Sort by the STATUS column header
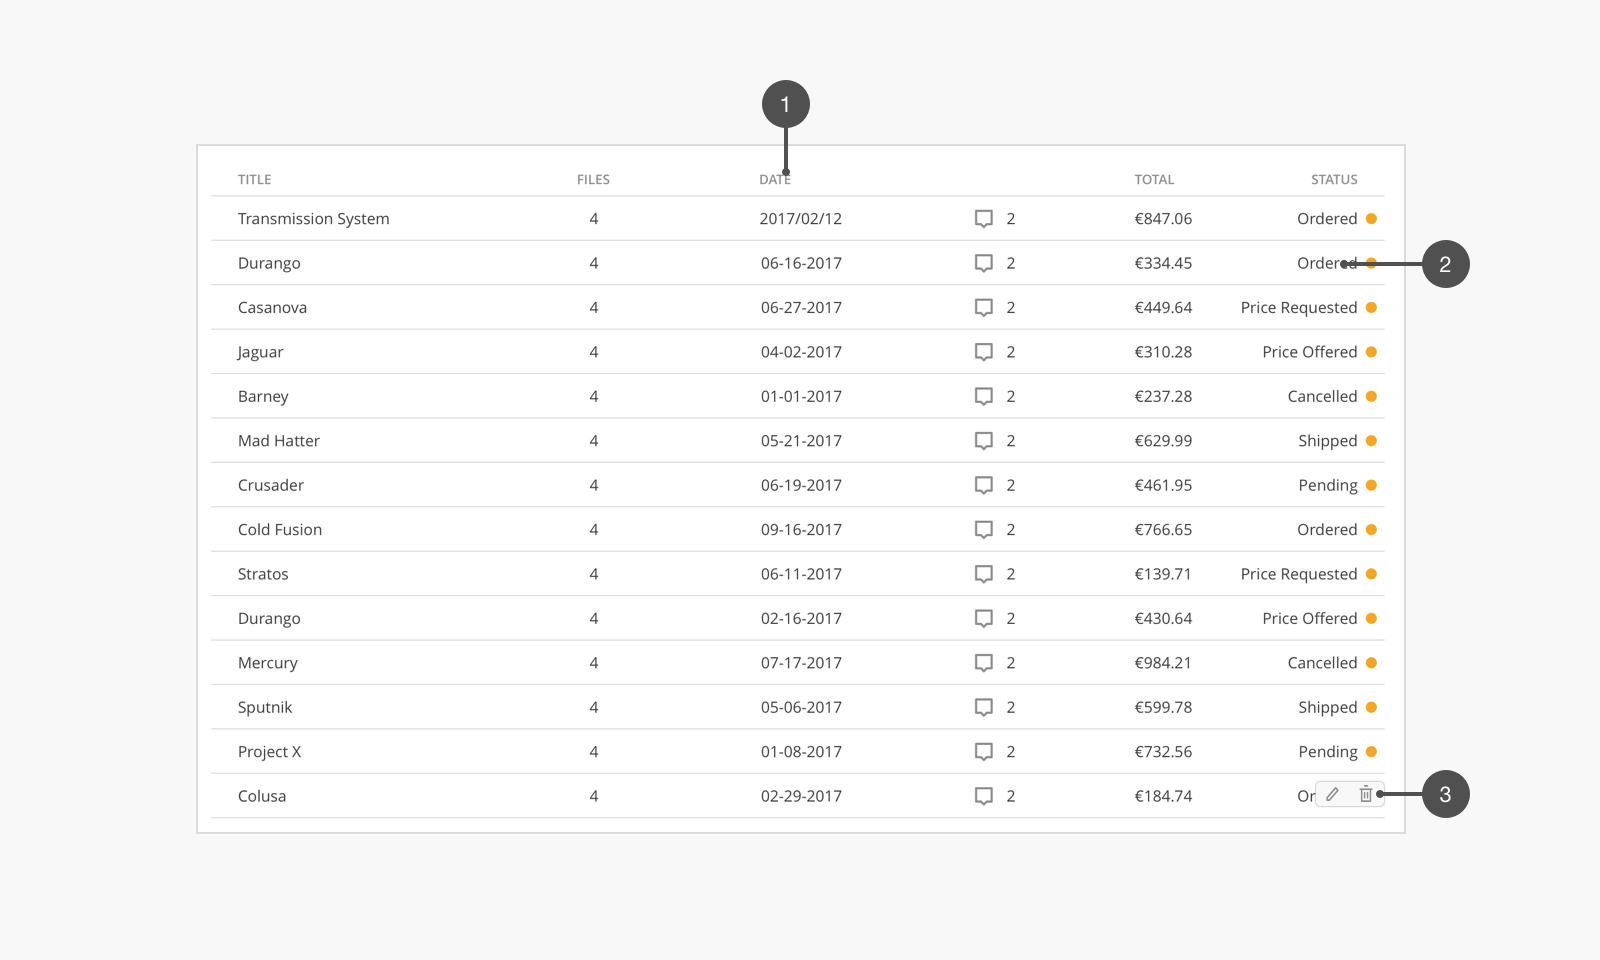The image size is (1600, 960). pyautogui.click(x=1334, y=180)
